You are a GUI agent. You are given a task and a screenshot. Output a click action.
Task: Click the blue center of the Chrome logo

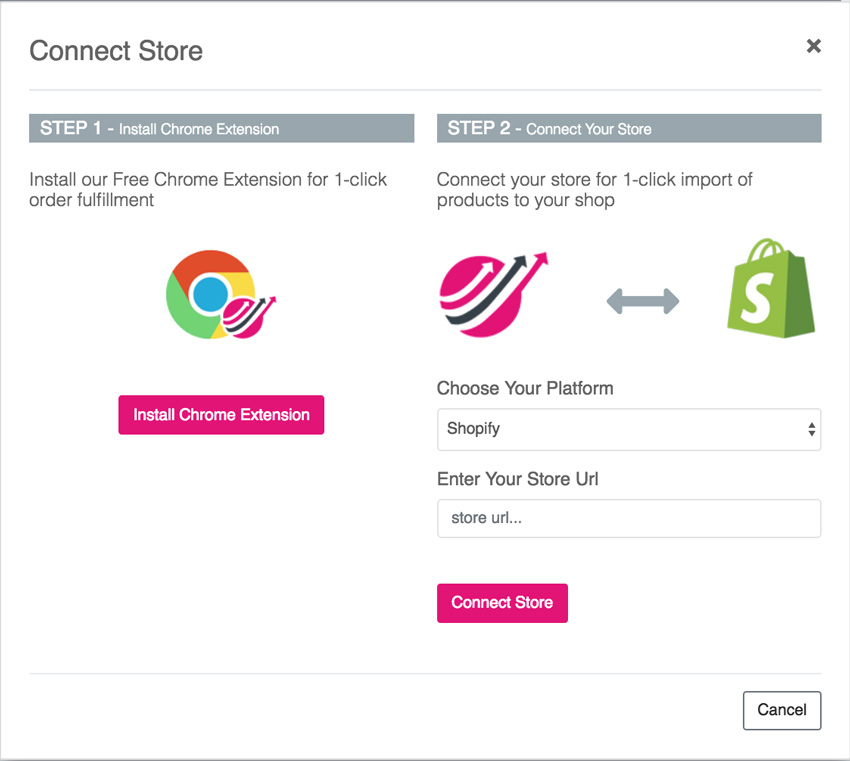tap(210, 293)
